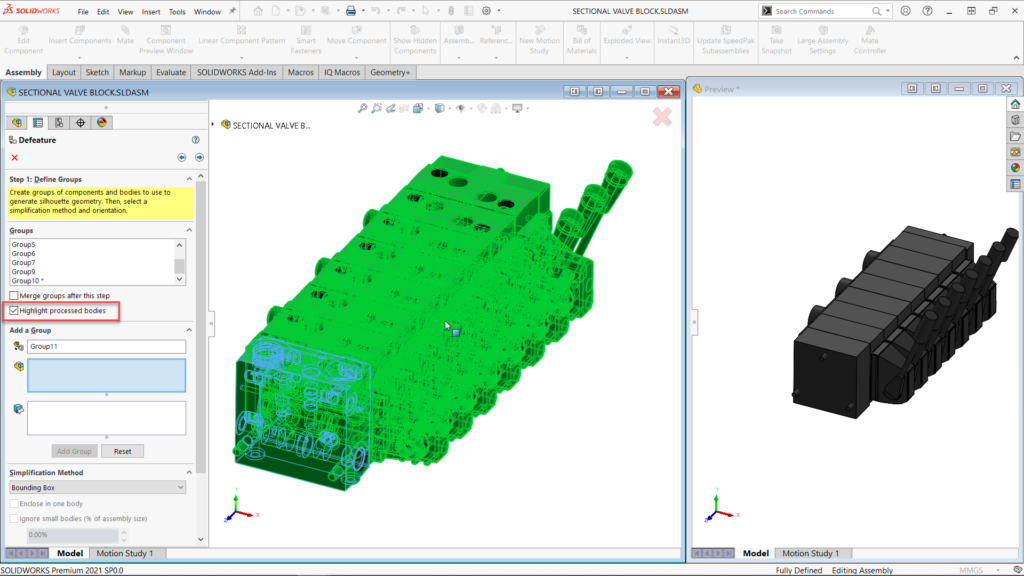The image size is (1024, 576).
Task: Open the File menu
Action: coord(83,12)
